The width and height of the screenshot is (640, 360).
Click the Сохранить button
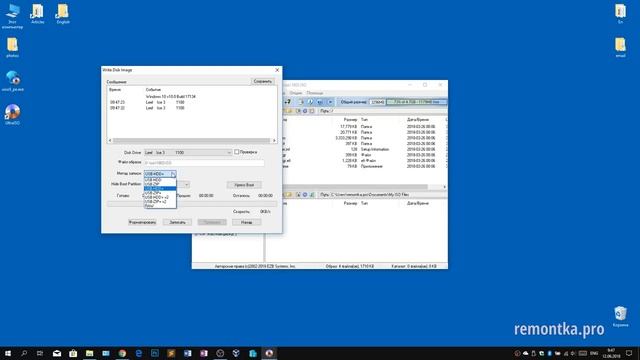point(263,81)
